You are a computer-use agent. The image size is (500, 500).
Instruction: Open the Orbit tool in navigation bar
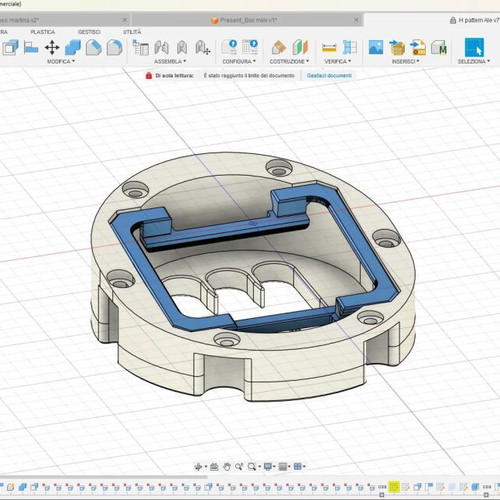pyautogui.click(x=198, y=467)
